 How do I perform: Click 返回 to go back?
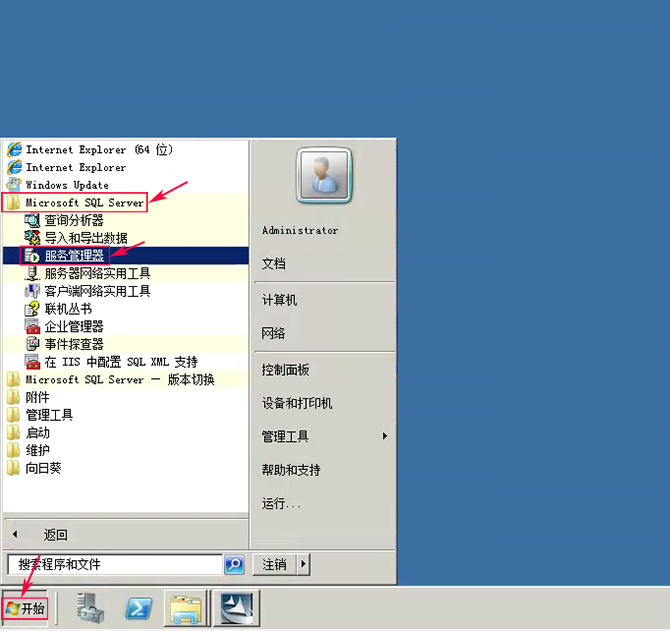pyautogui.click(x=55, y=535)
